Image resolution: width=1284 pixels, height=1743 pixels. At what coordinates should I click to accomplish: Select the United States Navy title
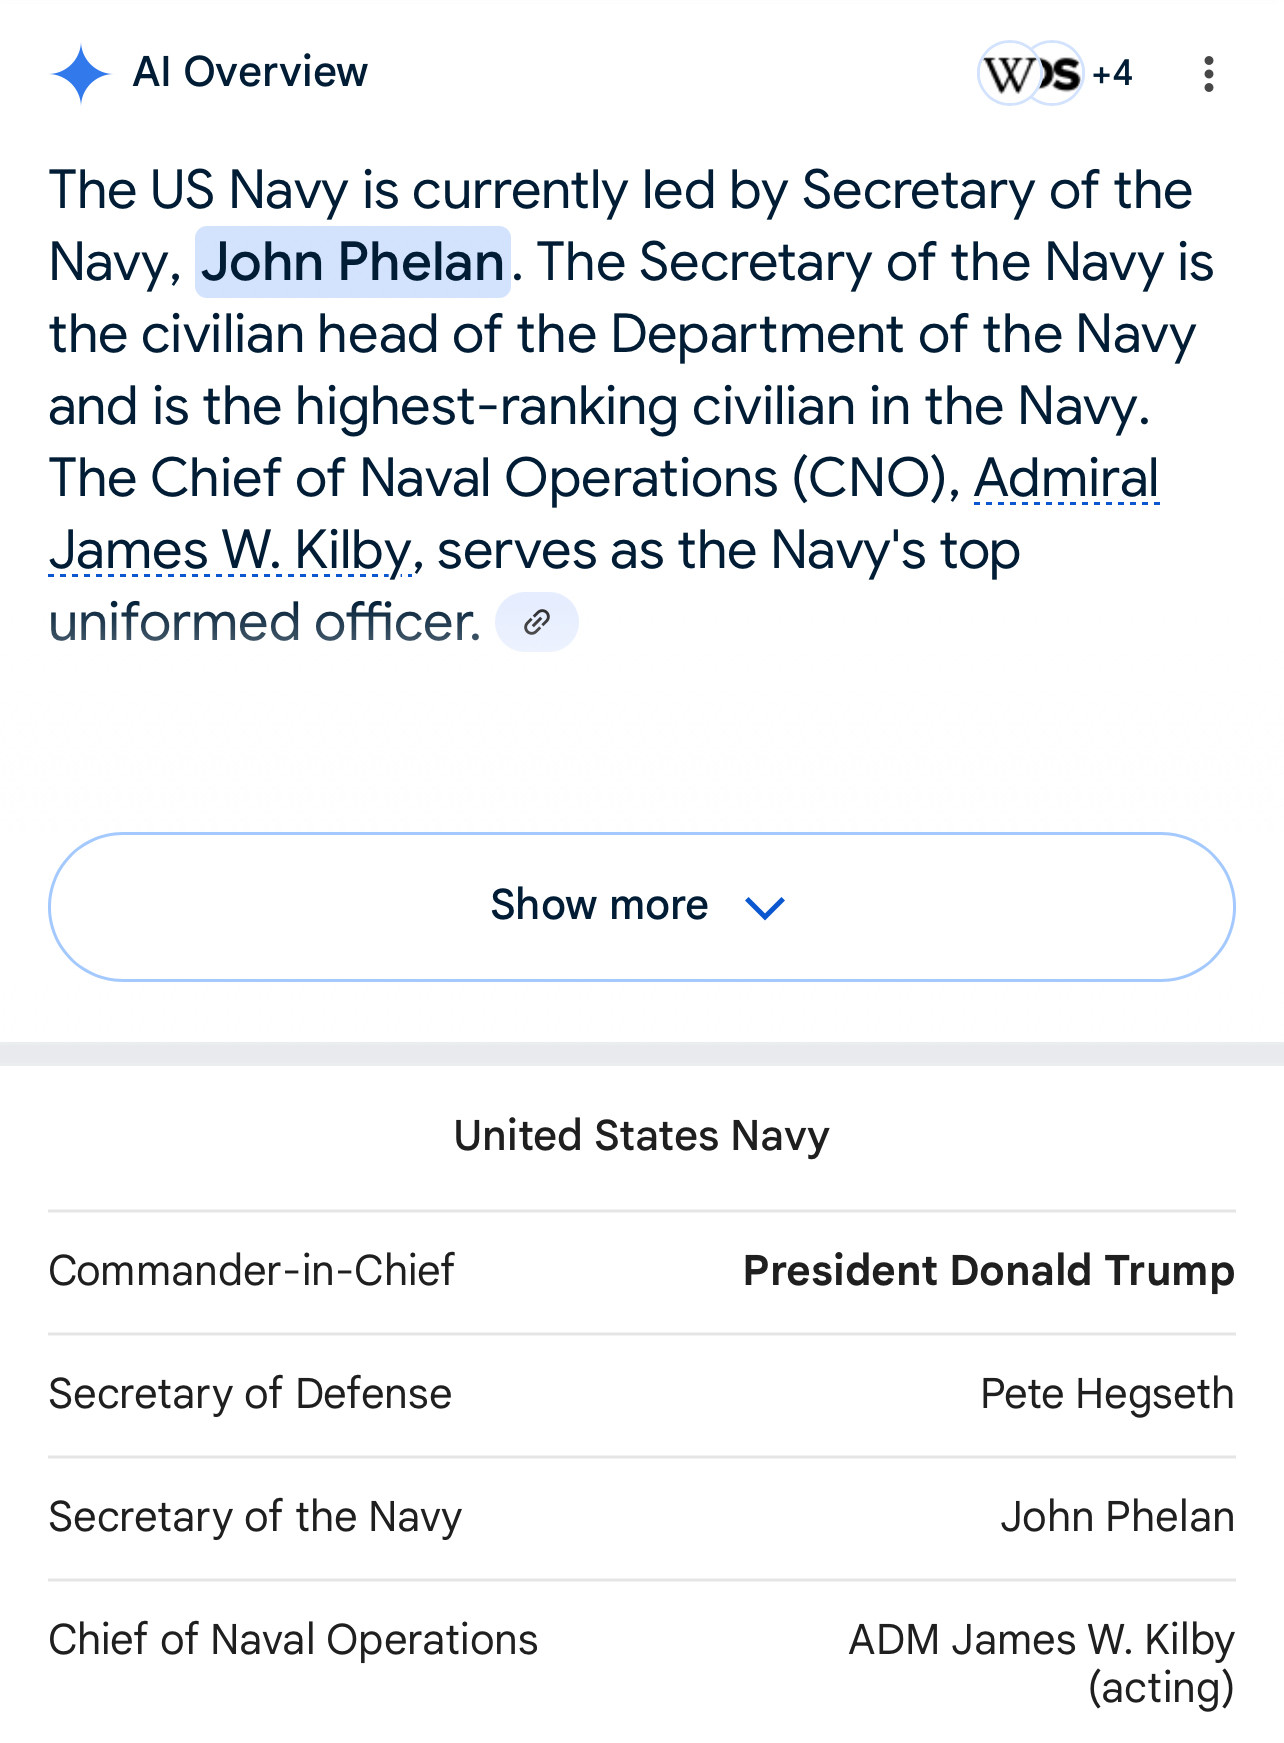pyautogui.click(x=642, y=1136)
